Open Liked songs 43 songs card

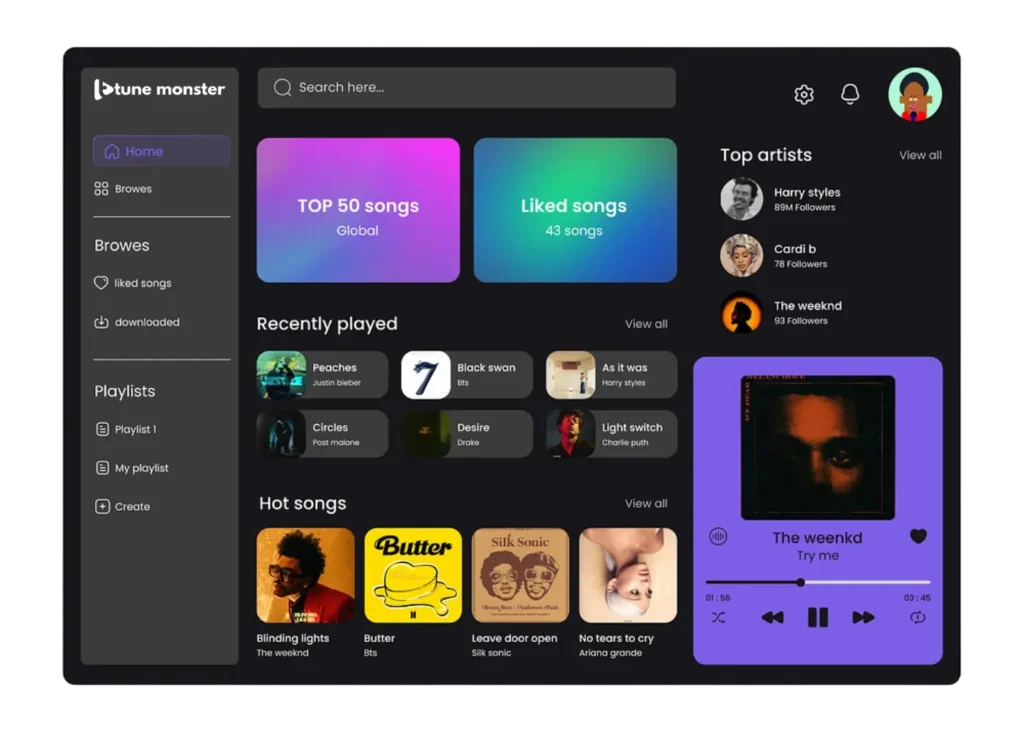pyautogui.click(x=575, y=210)
